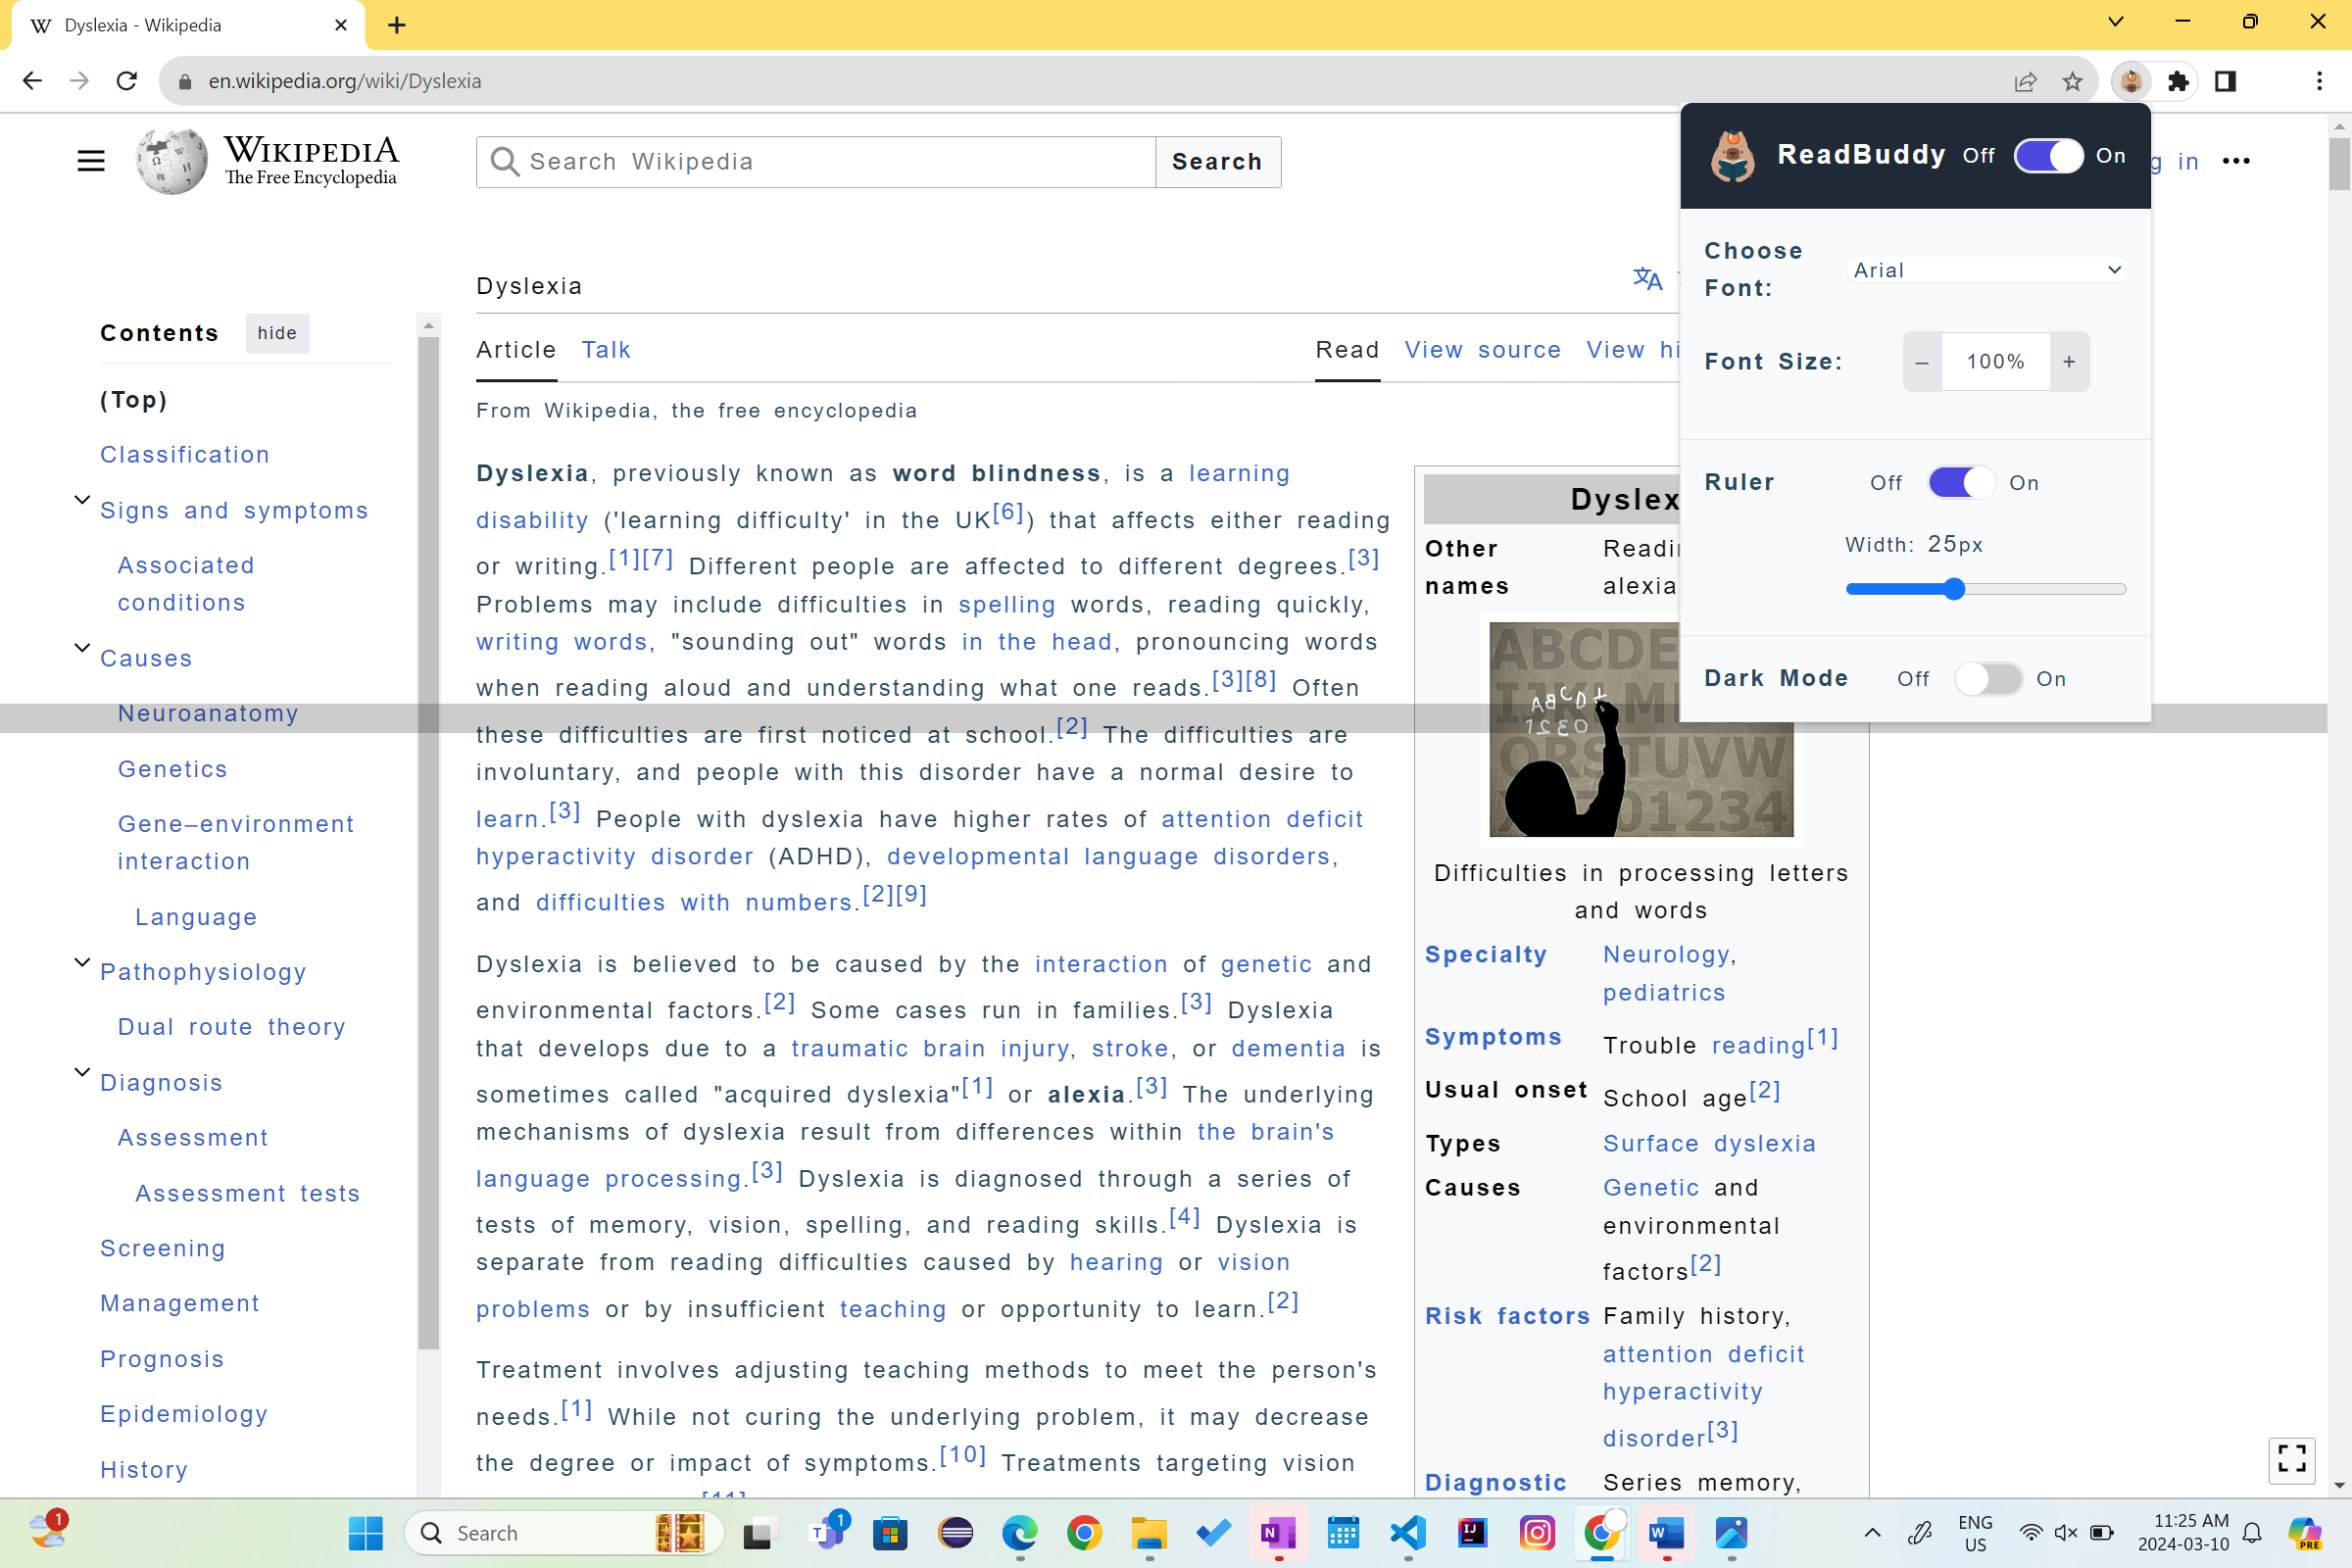
Task: Toggle ReadBuddy main on/off switch
Action: click(x=2048, y=156)
